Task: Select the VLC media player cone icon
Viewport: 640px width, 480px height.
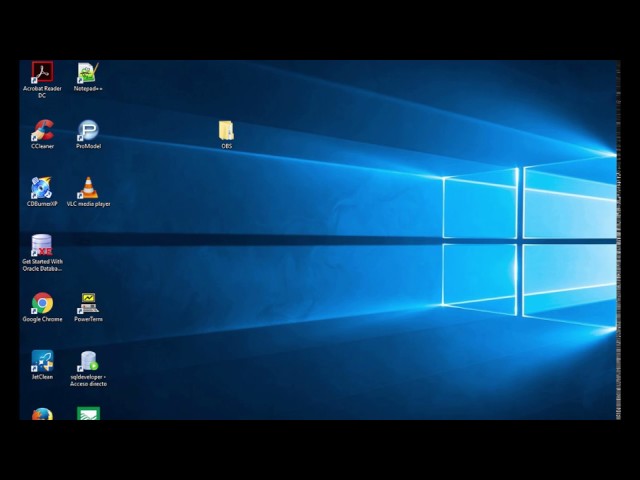Action: (88, 188)
